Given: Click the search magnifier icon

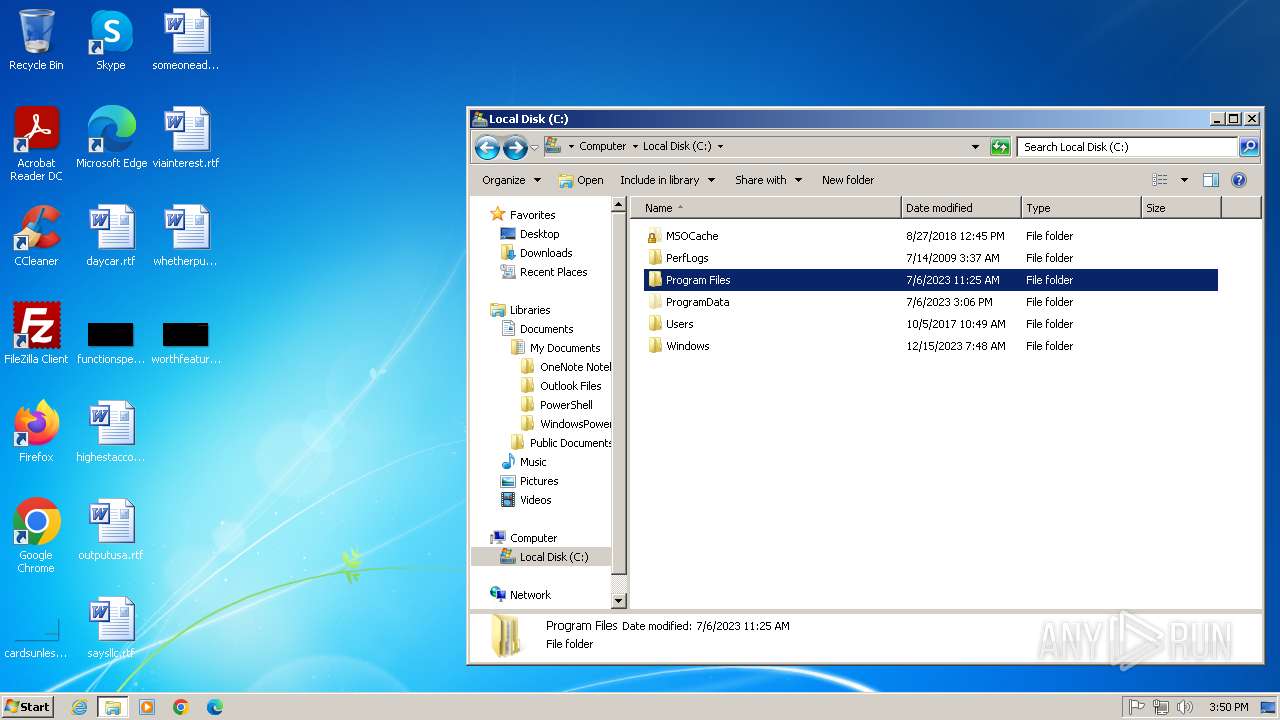Looking at the screenshot, I should (x=1249, y=147).
